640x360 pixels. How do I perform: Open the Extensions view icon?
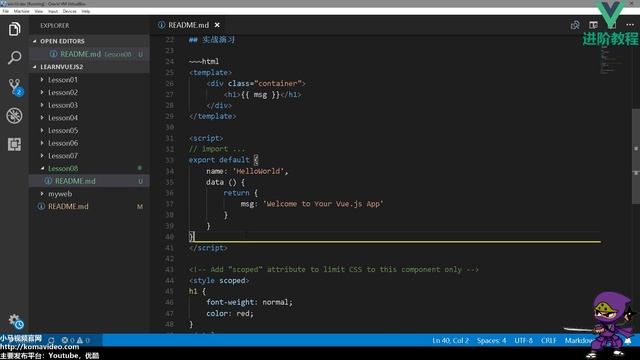point(14,144)
